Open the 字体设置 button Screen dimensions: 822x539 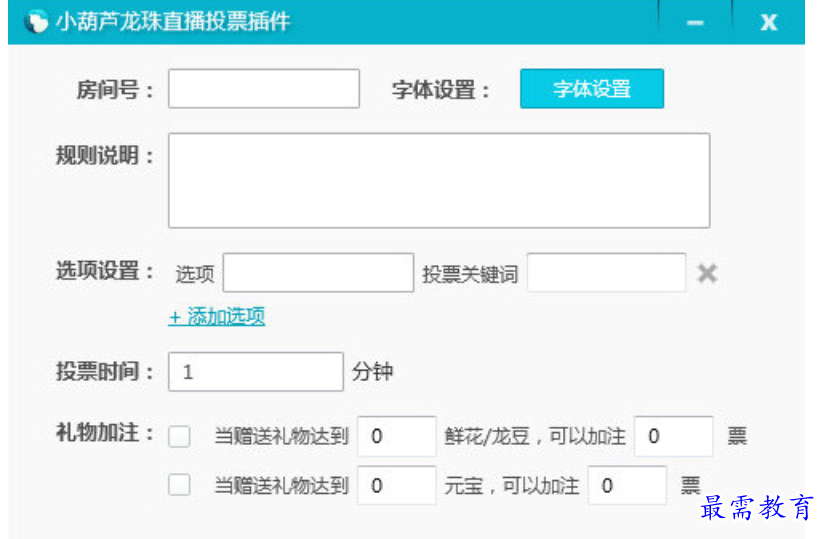tap(592, 89)
